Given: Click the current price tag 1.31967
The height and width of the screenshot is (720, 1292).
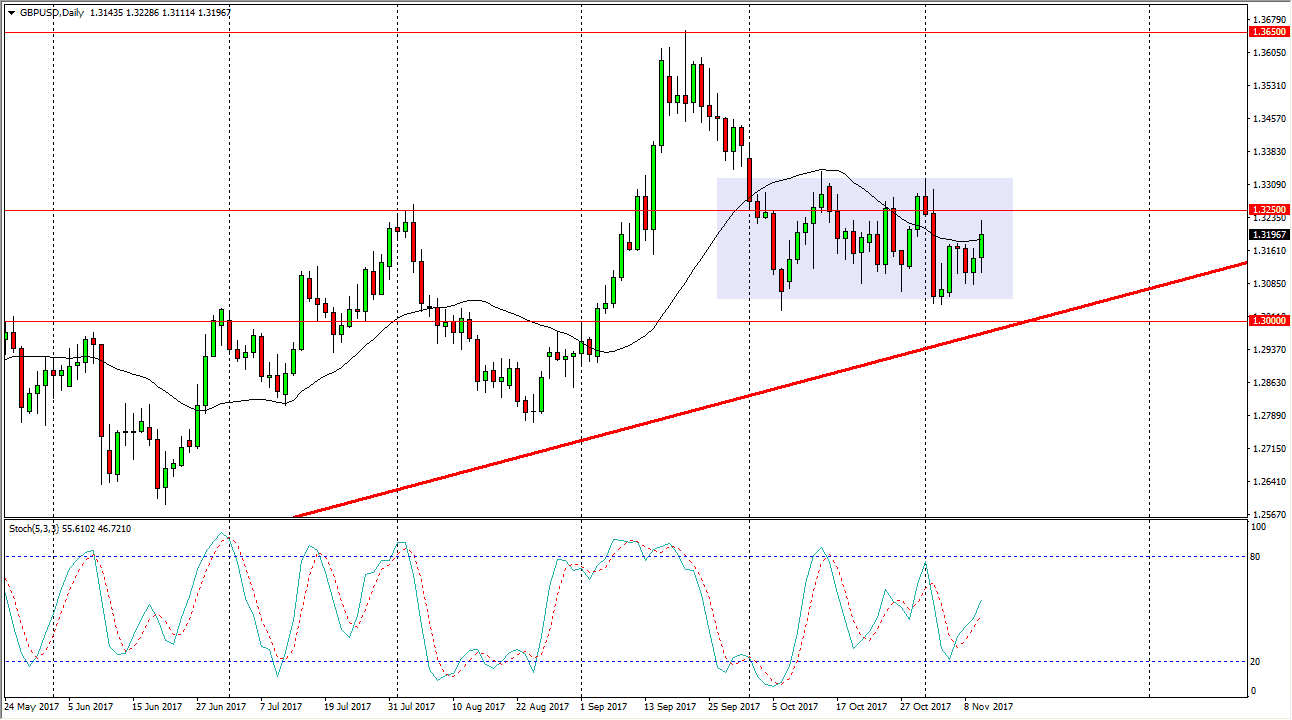Looking at the screenshot, I should (x=1263, y=234).
